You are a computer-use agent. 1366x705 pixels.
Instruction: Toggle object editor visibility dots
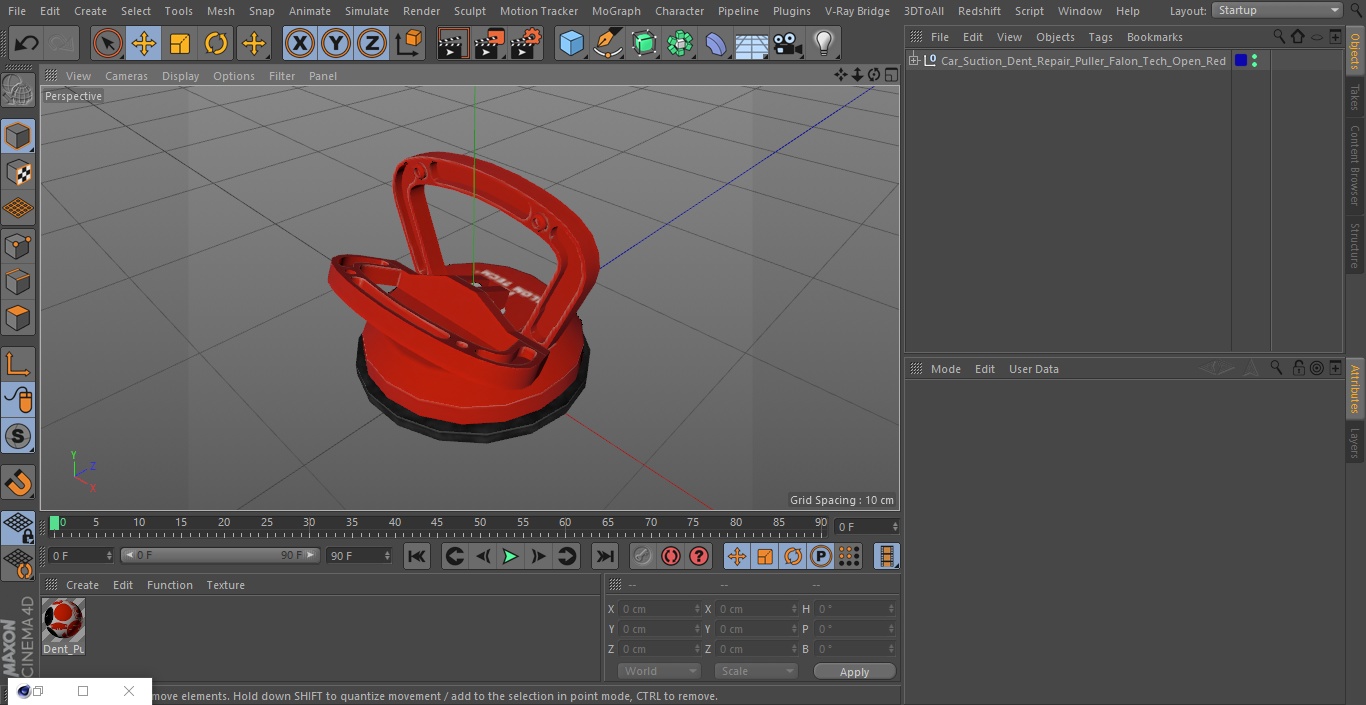pyautogui.click(x=1254, y=61)
